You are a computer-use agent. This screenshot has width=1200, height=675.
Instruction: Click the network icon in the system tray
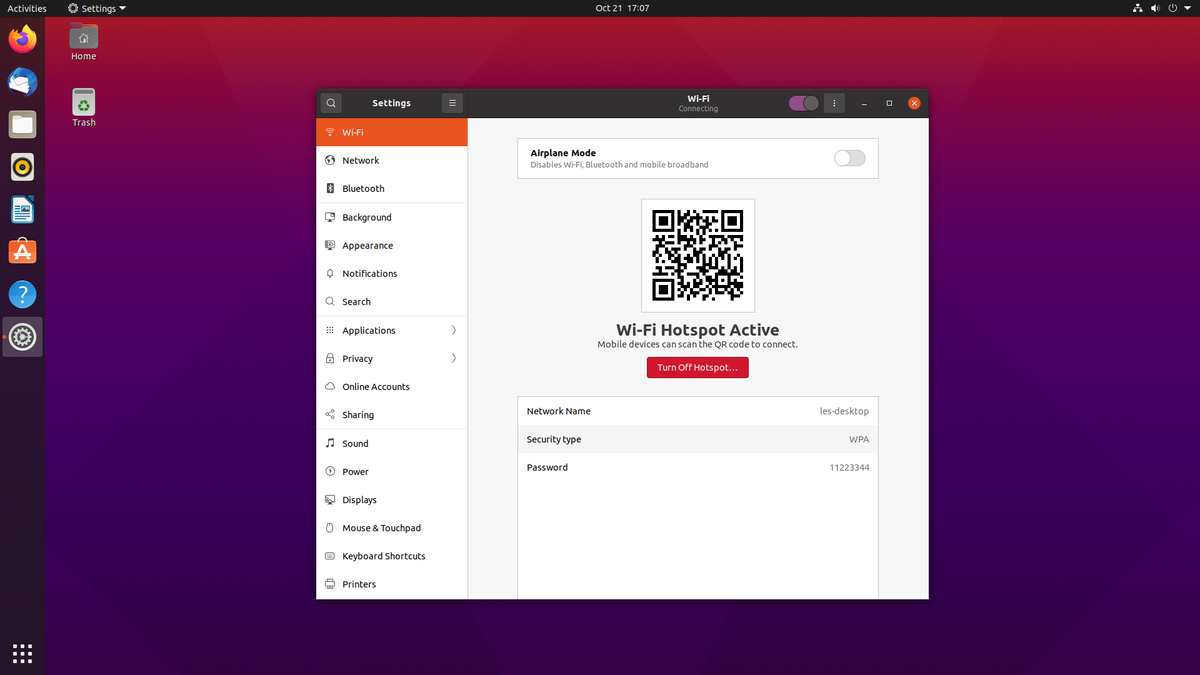click(x=1138, y=8)
